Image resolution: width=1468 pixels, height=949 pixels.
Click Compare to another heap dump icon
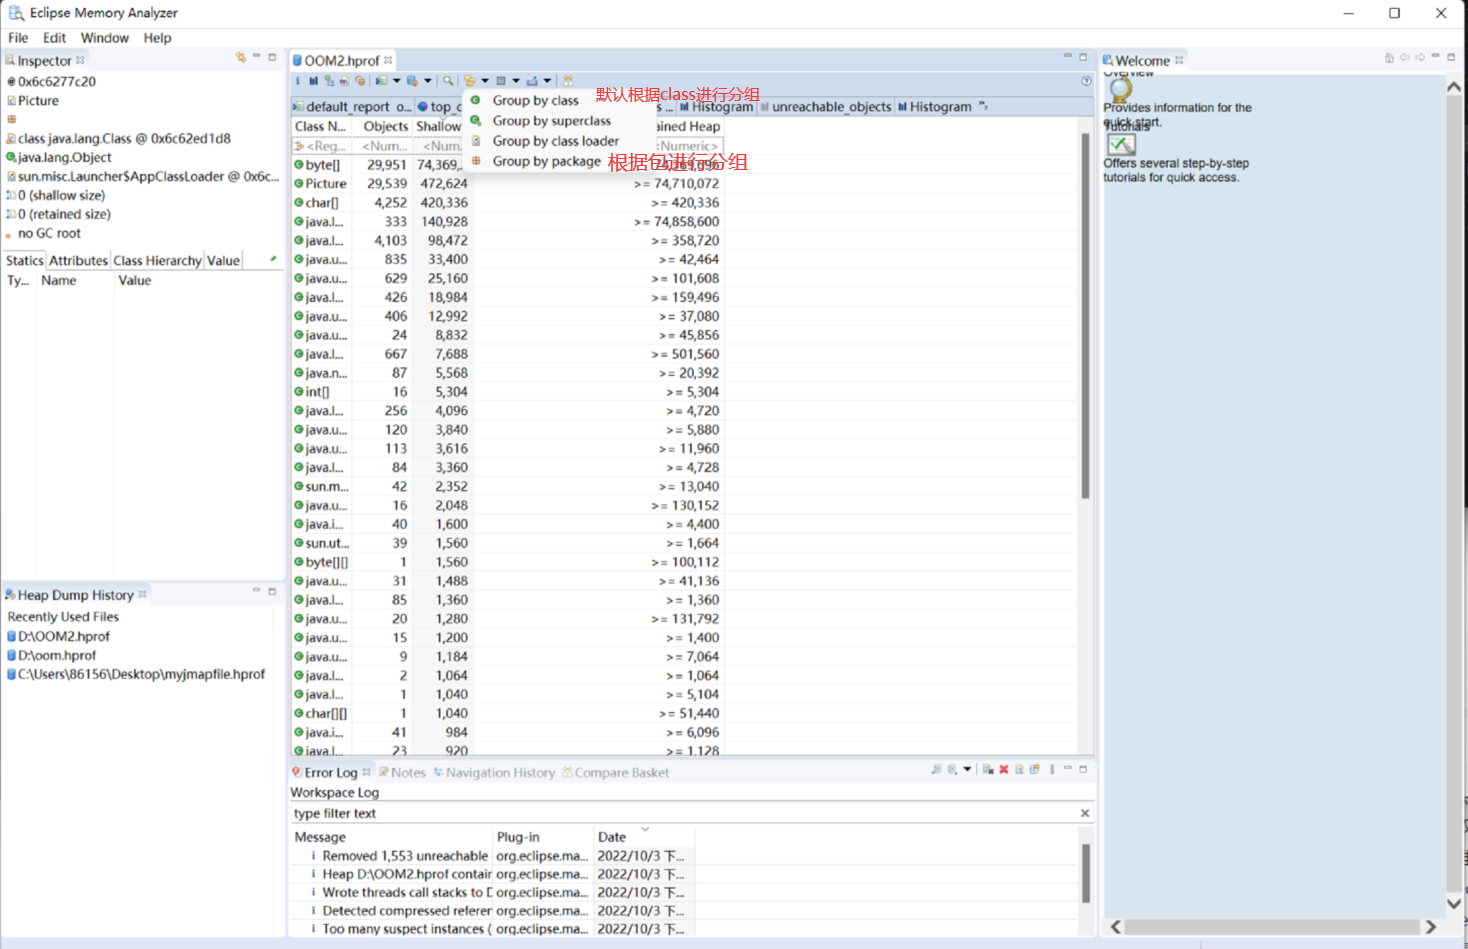click(568, 81)
